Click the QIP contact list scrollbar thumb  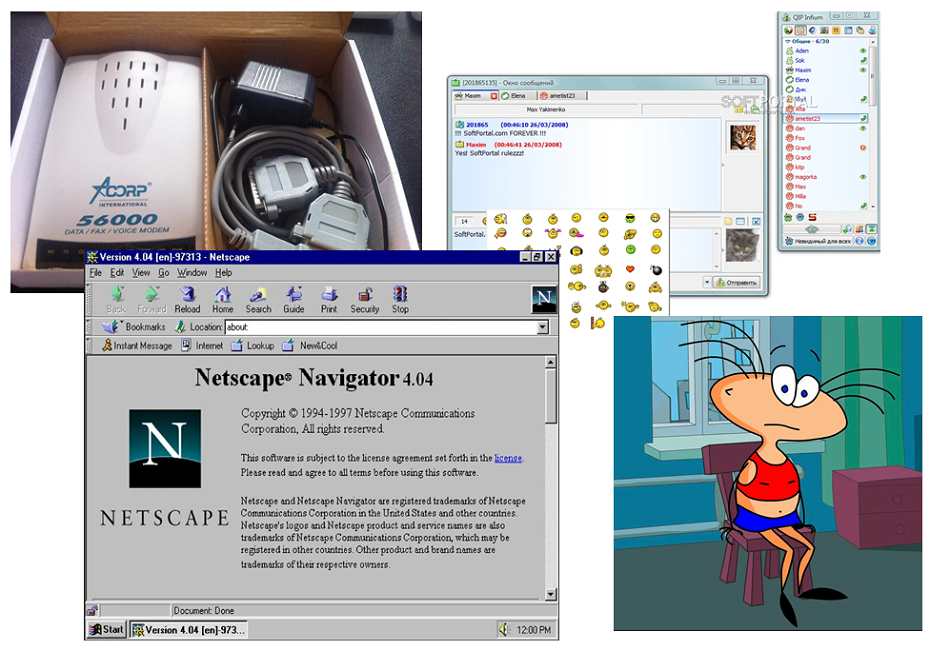(872, 77)
